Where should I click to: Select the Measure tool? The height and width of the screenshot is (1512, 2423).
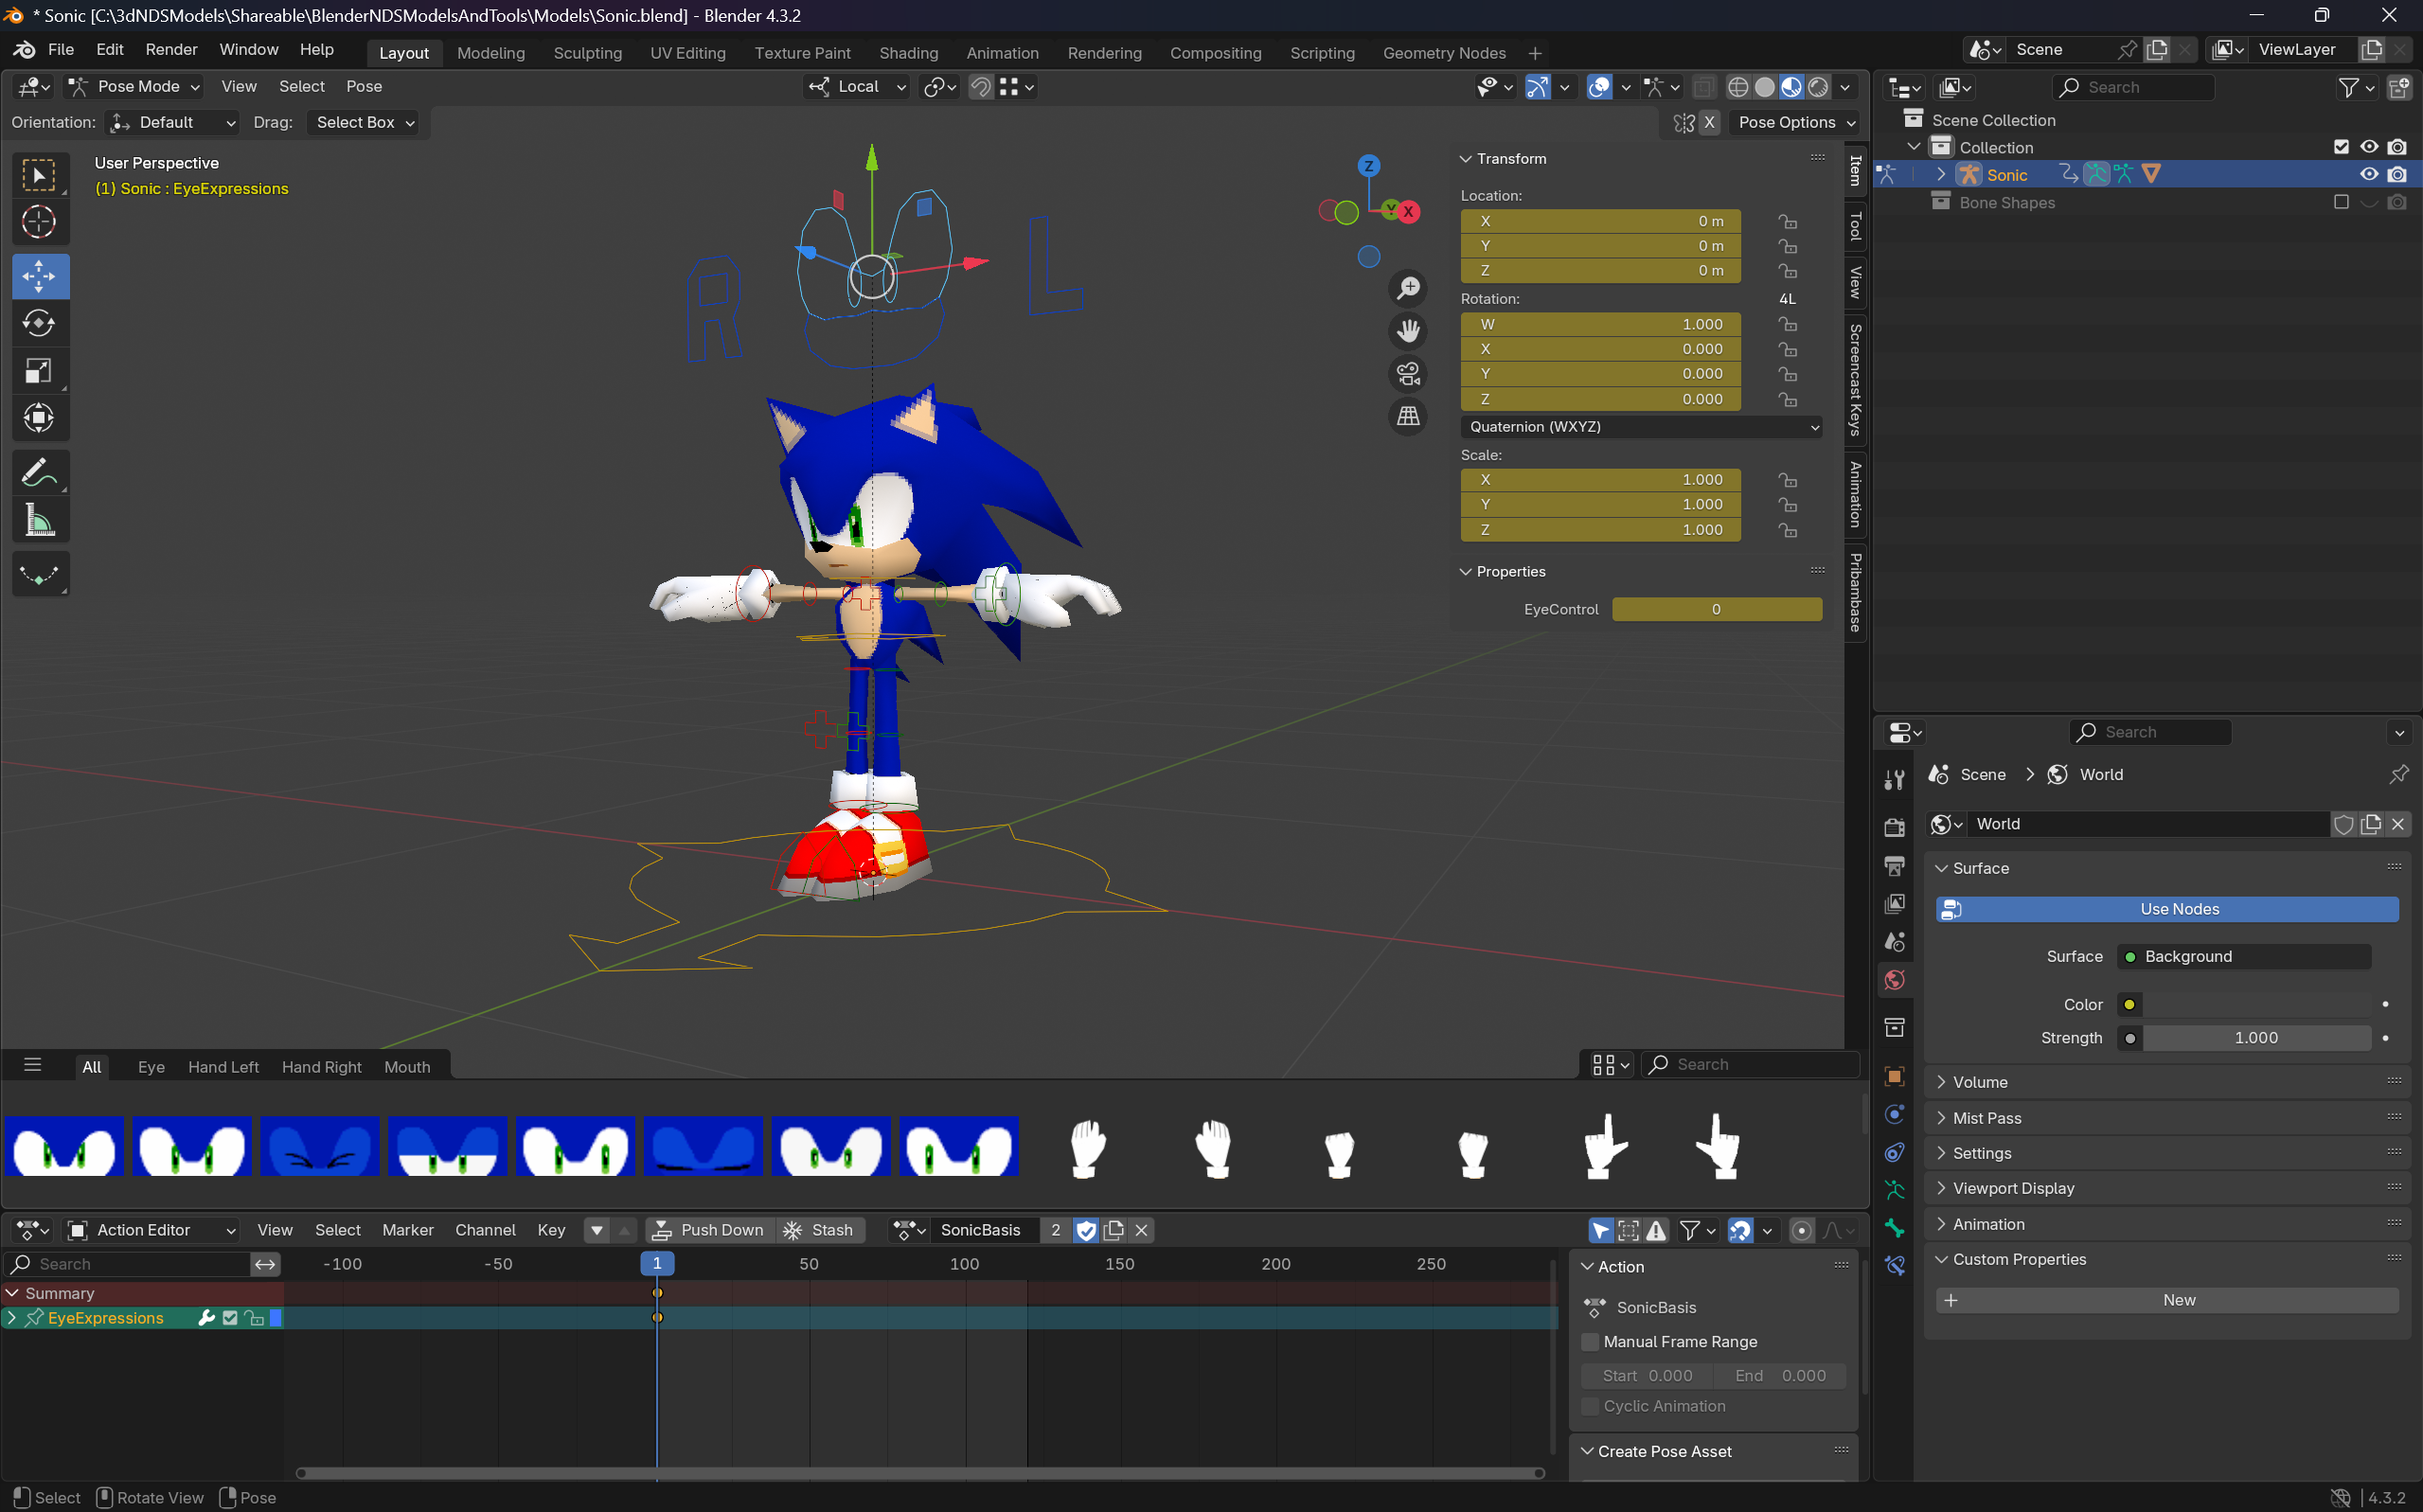click(39, 520)
